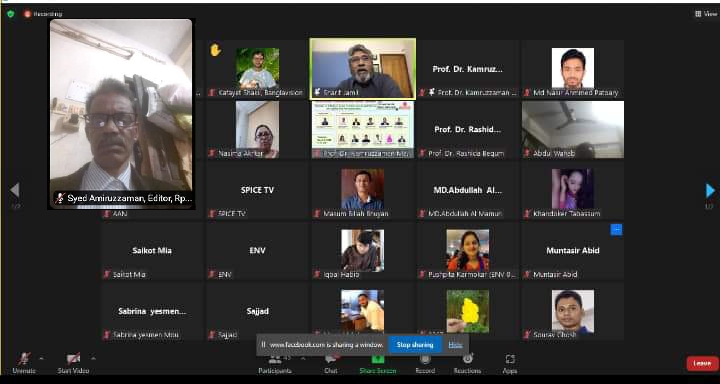This screenshot has width=720, height=384.
Task: Click the green Share Screen icon
Action: tap(377, 359)
